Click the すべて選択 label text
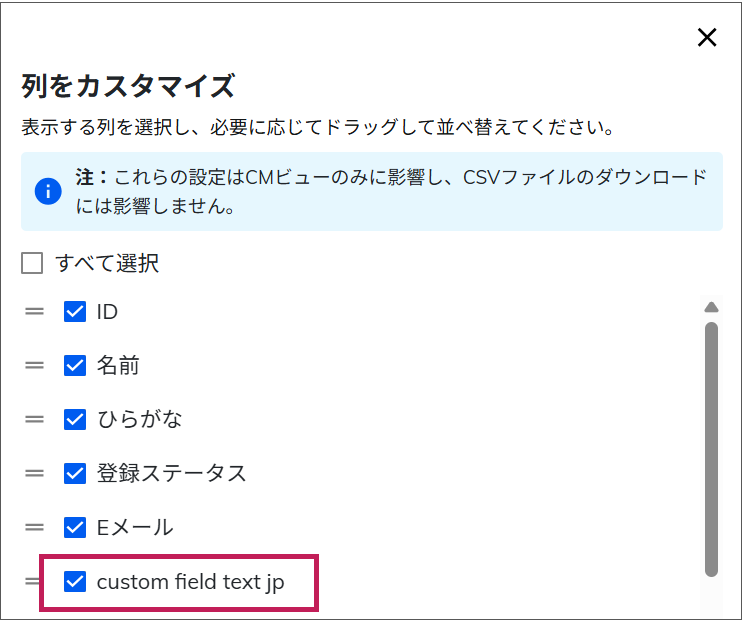Screen dimensions: 745x622 click(x=107, y=264)
